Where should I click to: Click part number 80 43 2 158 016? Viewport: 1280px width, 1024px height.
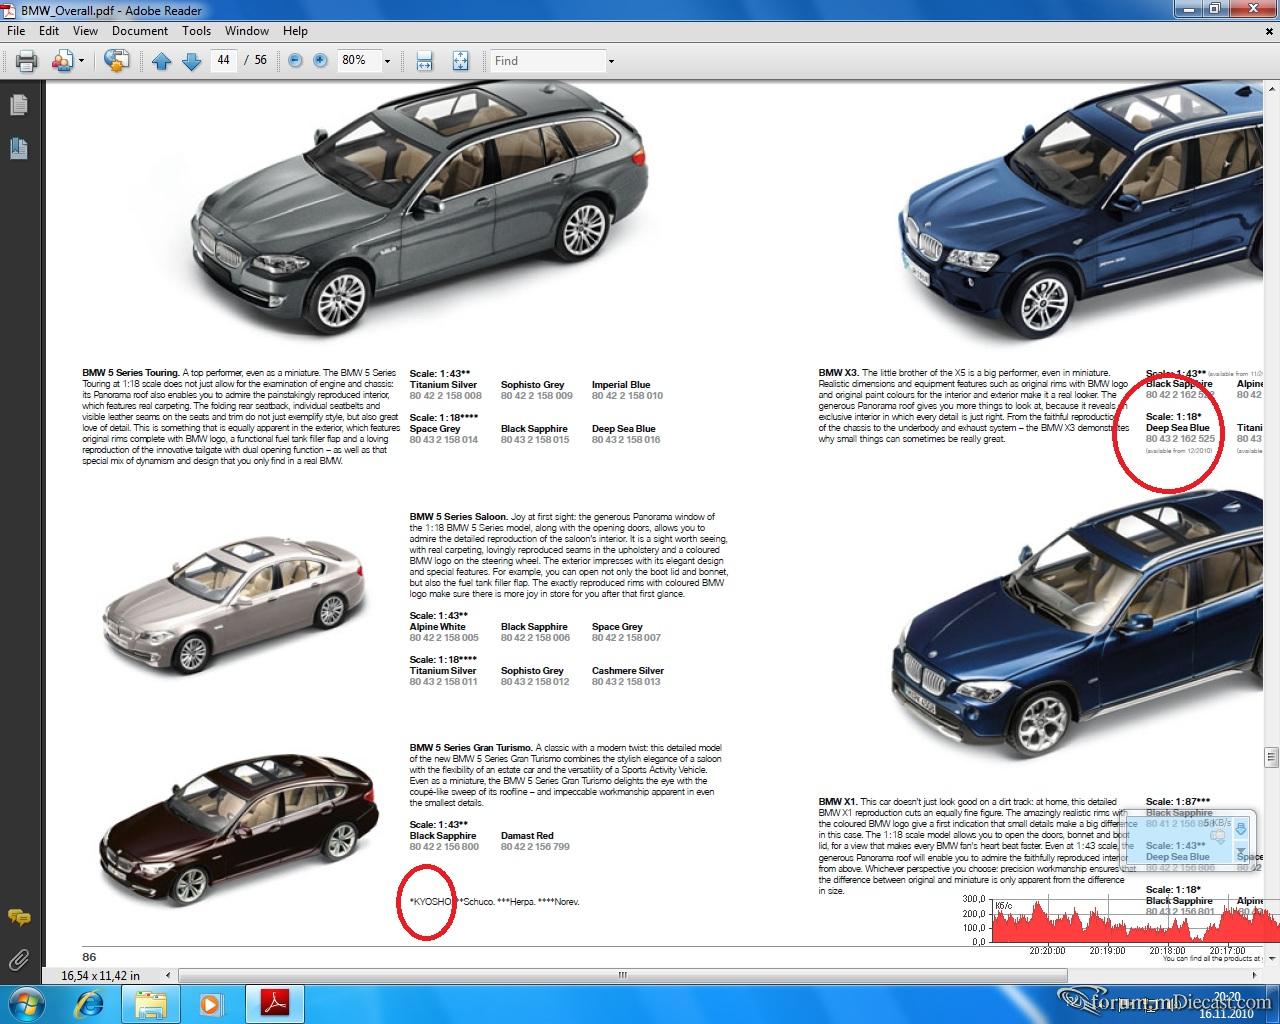coord(627,440)
